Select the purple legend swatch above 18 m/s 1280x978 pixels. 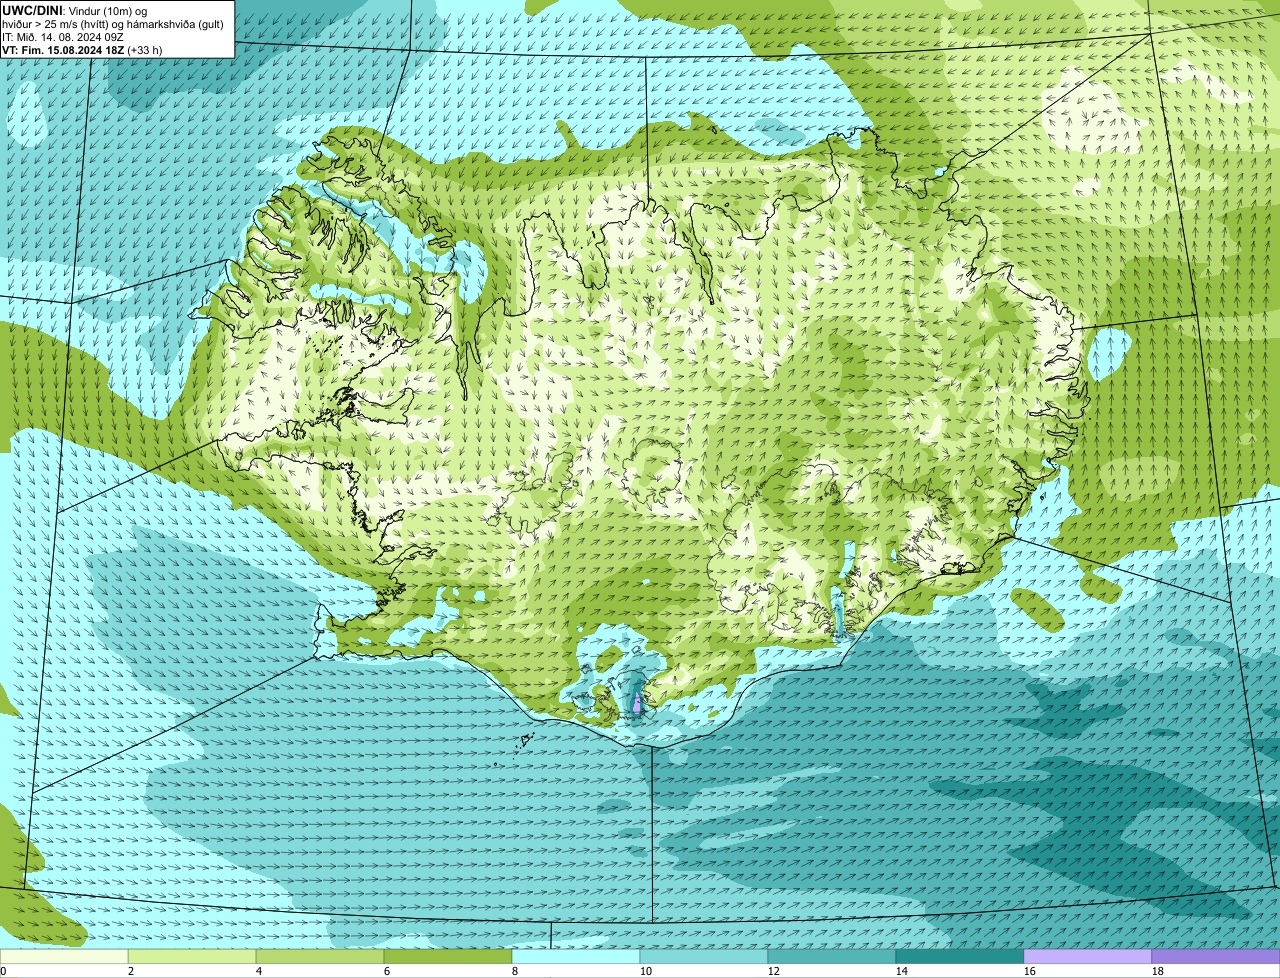(x=1216, y=957)
